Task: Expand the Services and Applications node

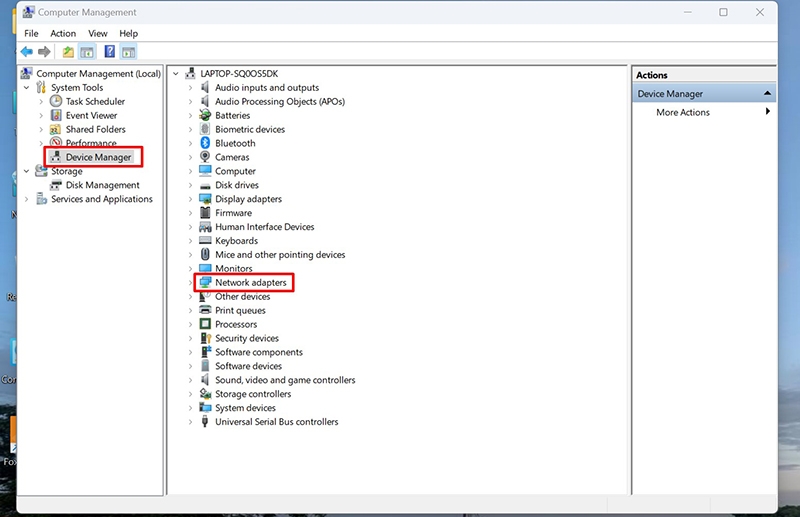Action: [27, 199]
